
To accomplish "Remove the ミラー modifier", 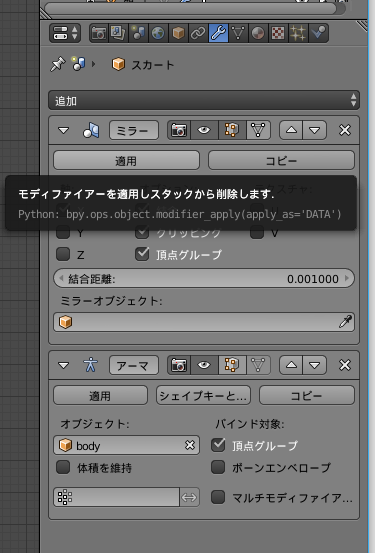I will tap(345, 130).
